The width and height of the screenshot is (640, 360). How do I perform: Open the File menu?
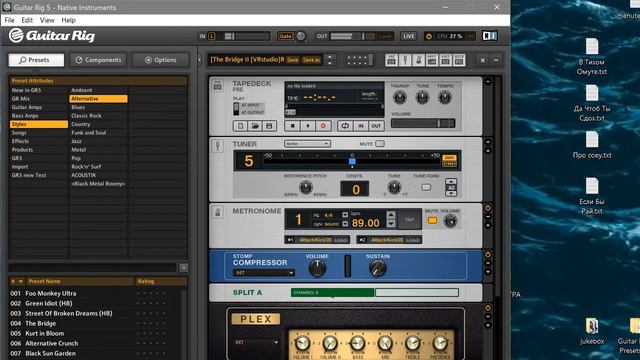pos(9,20)
